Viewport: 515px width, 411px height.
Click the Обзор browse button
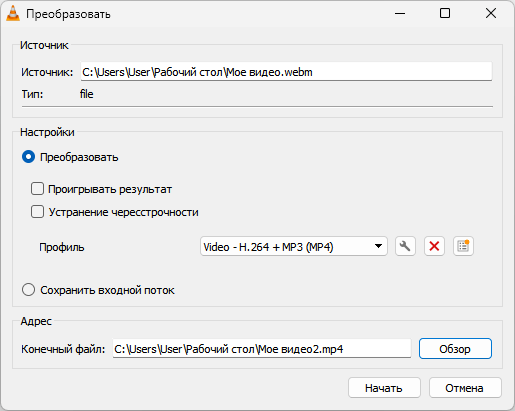[455, 349]
